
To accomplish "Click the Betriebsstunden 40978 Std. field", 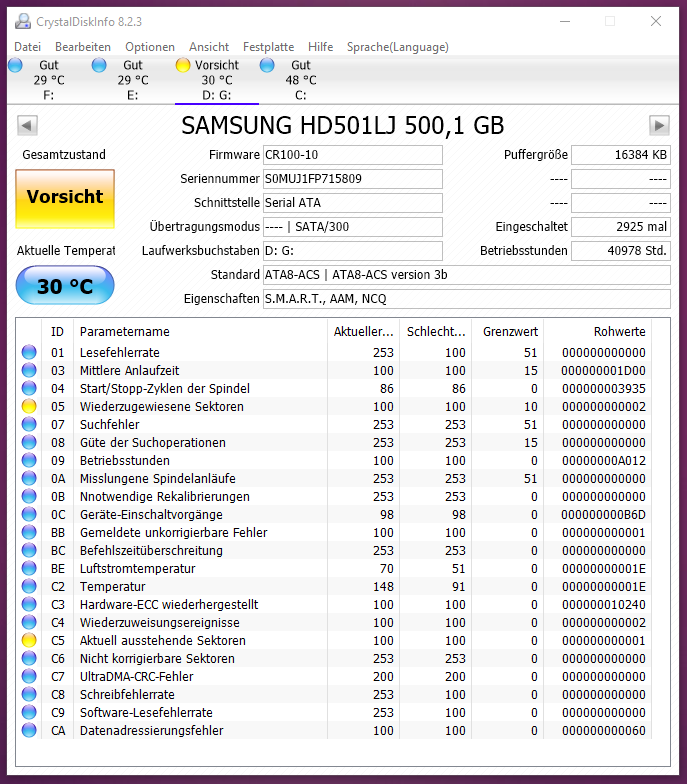I will 620,251.
